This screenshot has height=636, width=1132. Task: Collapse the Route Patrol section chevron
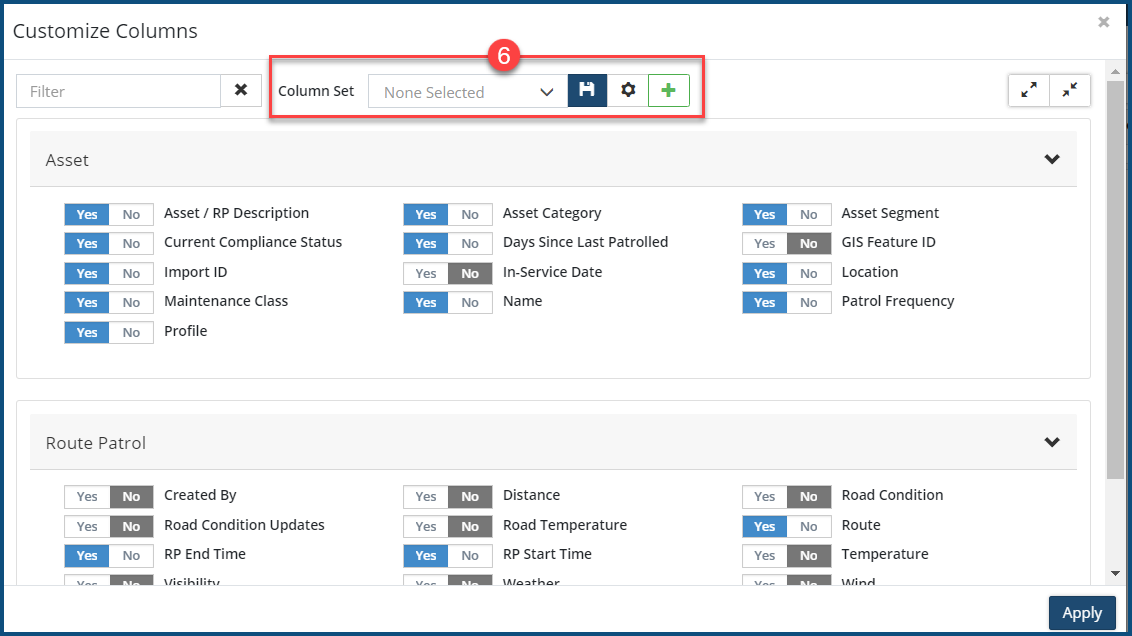(x=1052, y=442)
